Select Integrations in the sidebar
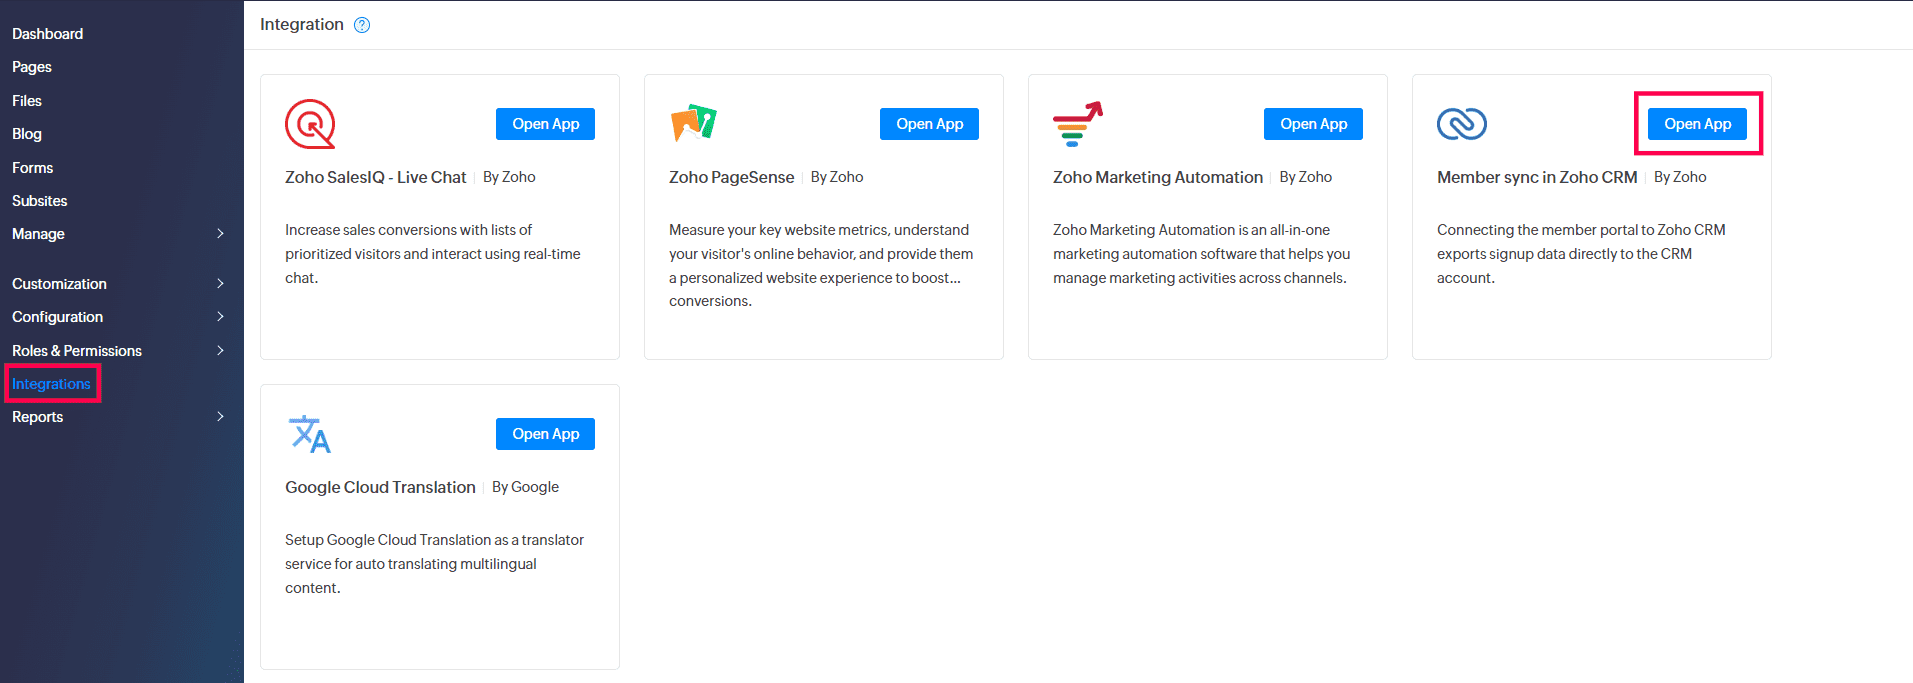 (x=52, y=384)
